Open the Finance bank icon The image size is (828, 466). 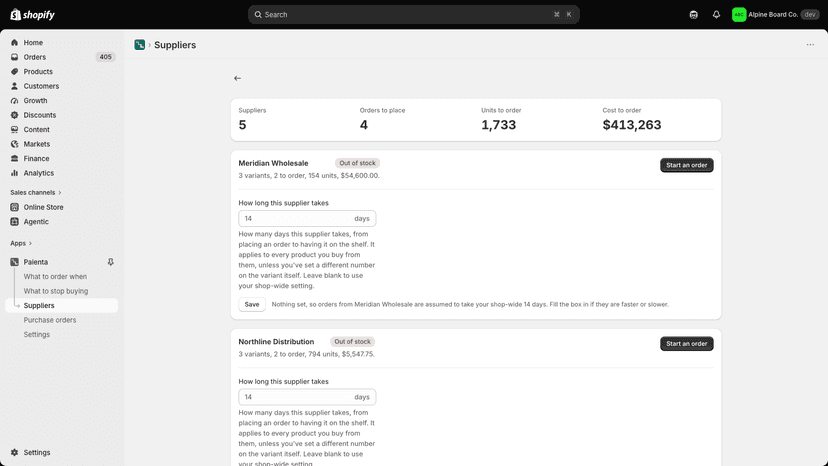pyautogui.click(x=14, y=159)
